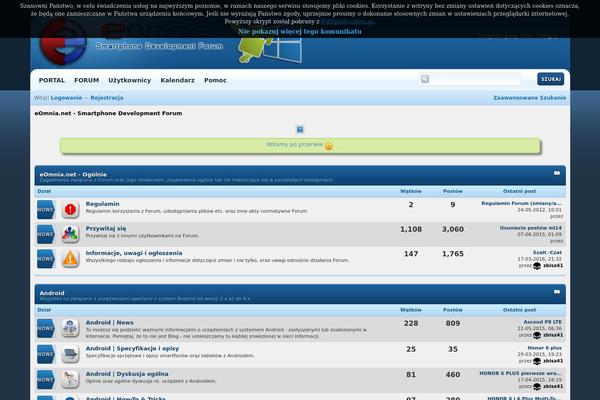Open the Rejestracja link
The height and width of the screenshot is (400, 600).
coord(107,98)
